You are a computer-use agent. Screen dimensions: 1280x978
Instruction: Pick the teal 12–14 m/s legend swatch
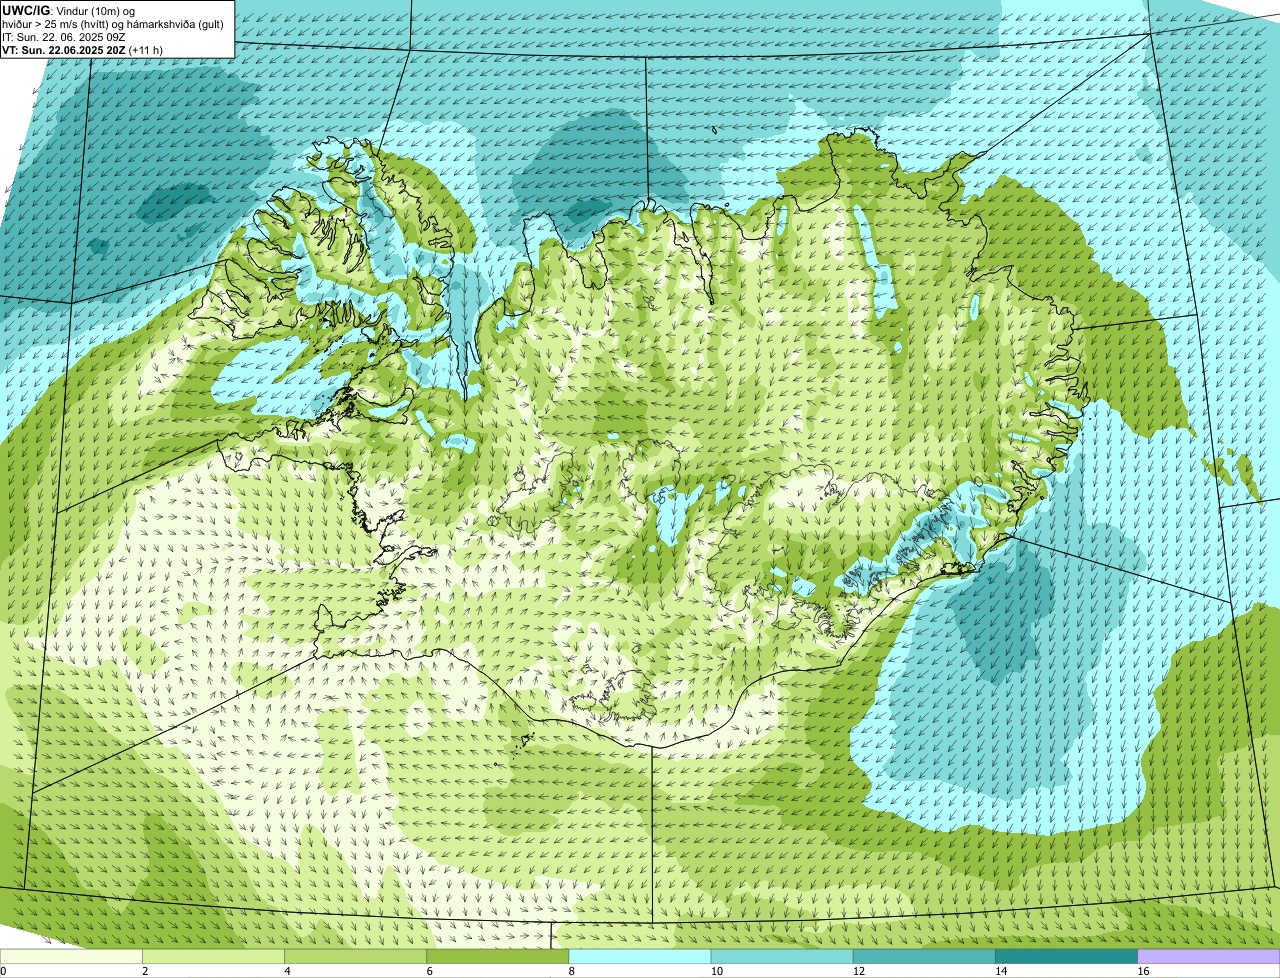coord(925,956)
